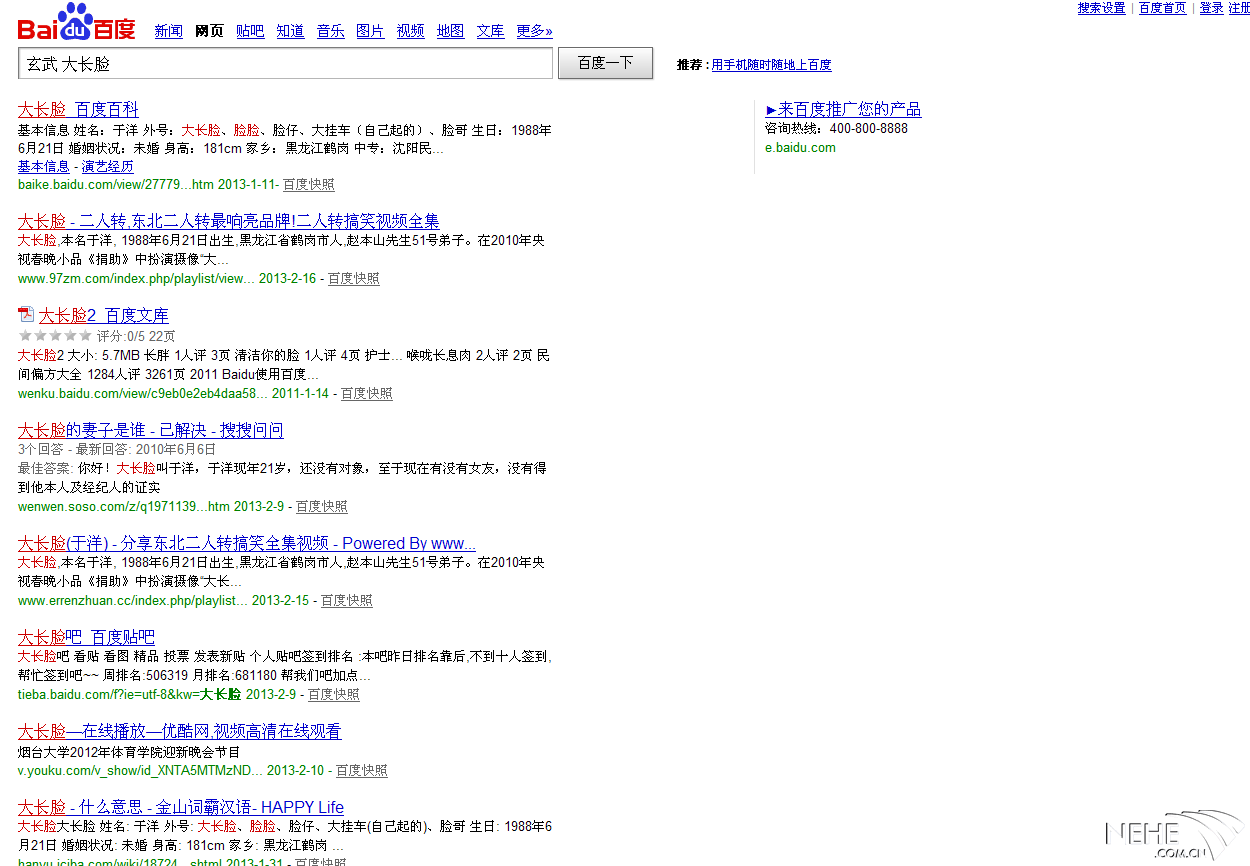
Task: Click the text 评分:0/5 22页
Action: tap(136, 336)
